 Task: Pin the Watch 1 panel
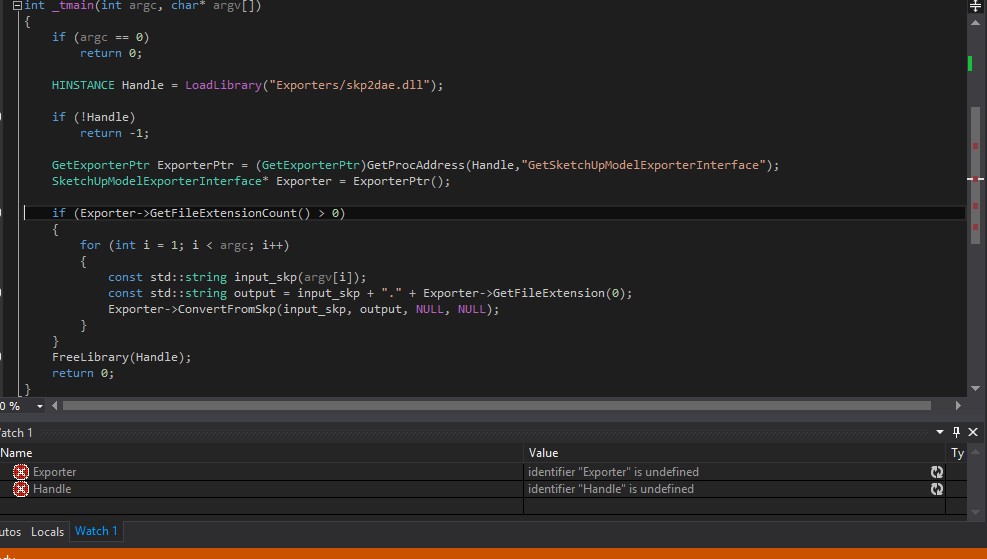coord(956,432)
